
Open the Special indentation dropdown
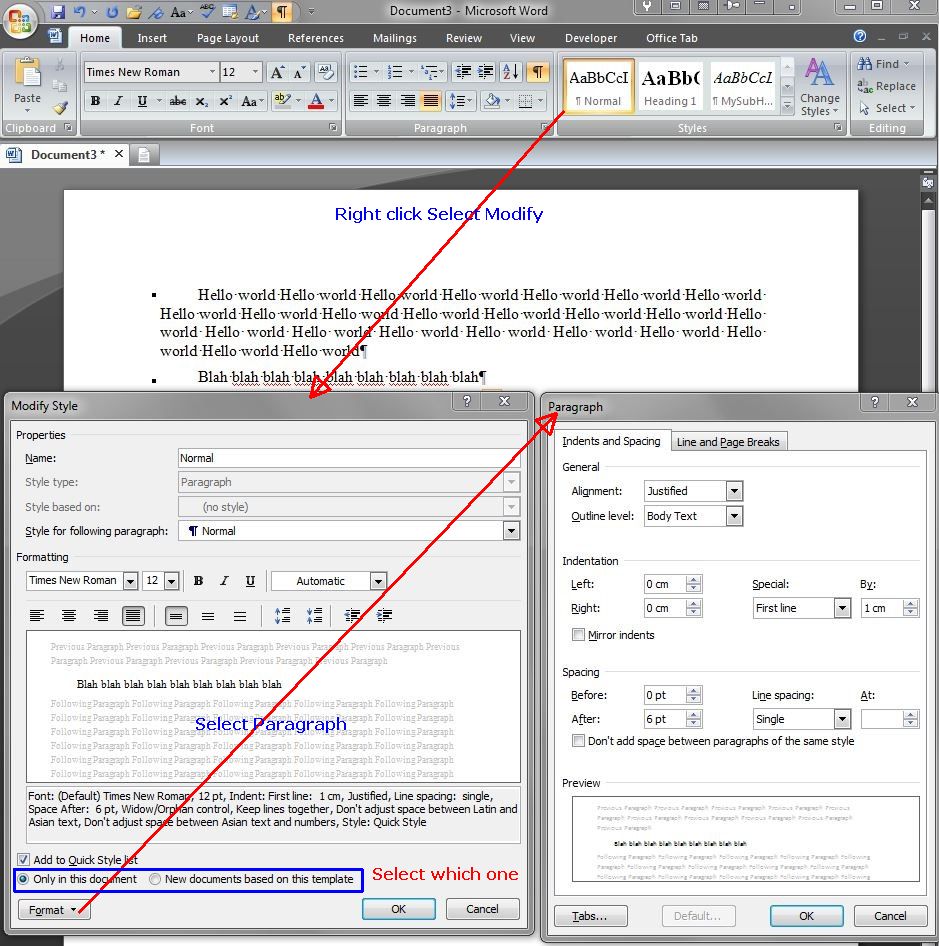click(x=842, y=608)
